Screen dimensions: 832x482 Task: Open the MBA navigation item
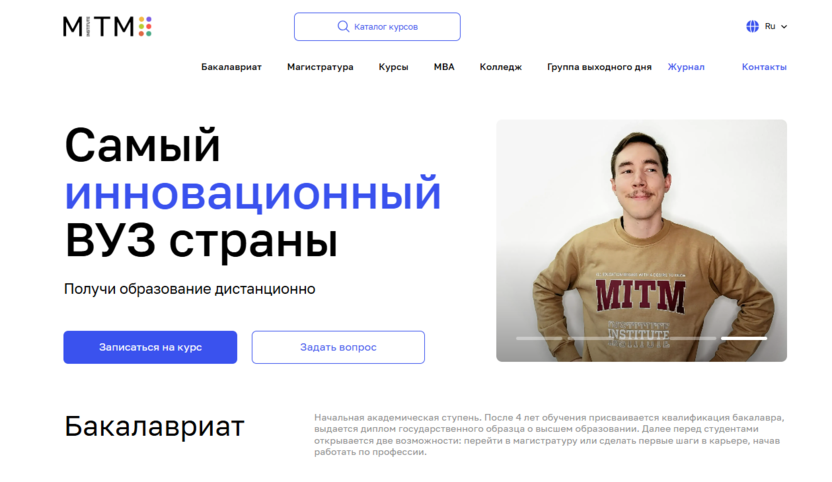444,67
